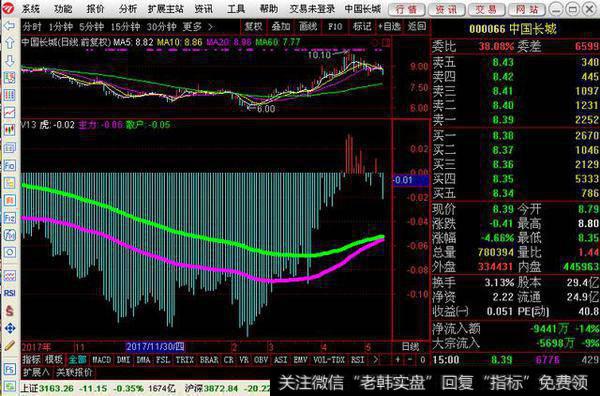
Task: Switch to 30分钟 chart period
Action: point(161,27)
